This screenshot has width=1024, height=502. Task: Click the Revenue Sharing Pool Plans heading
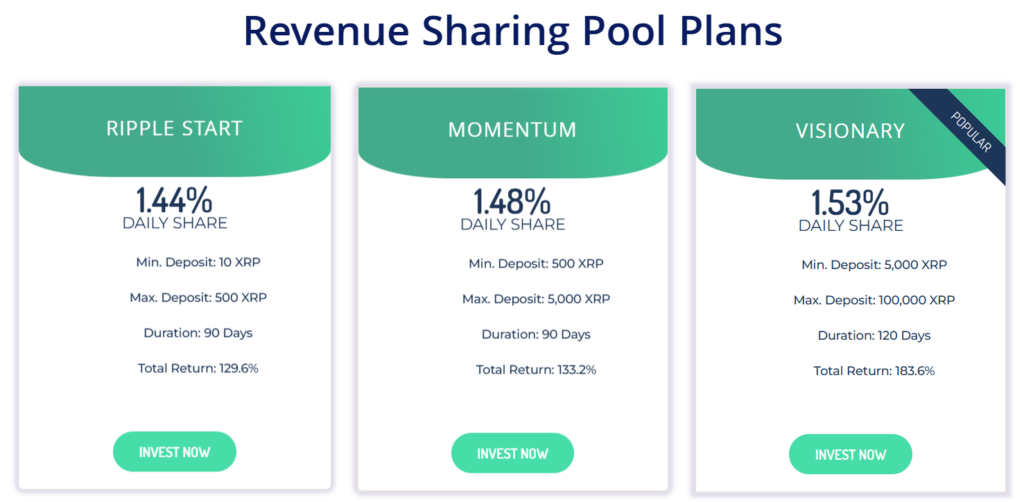pyautogui.click(x=512, y=31)
